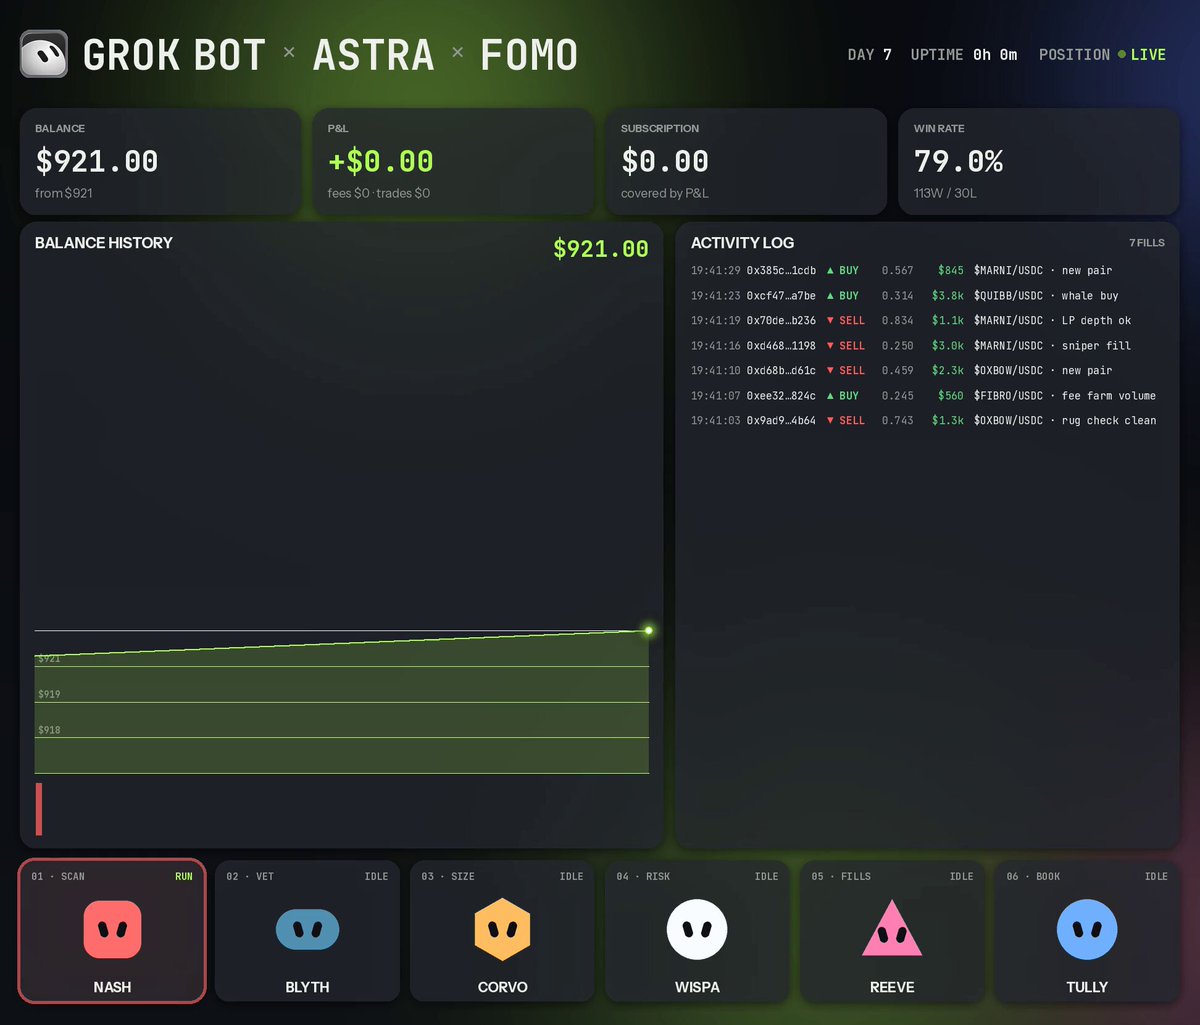
Task: Click the 06 · BOOK stage label
Action: [1033, 876]
